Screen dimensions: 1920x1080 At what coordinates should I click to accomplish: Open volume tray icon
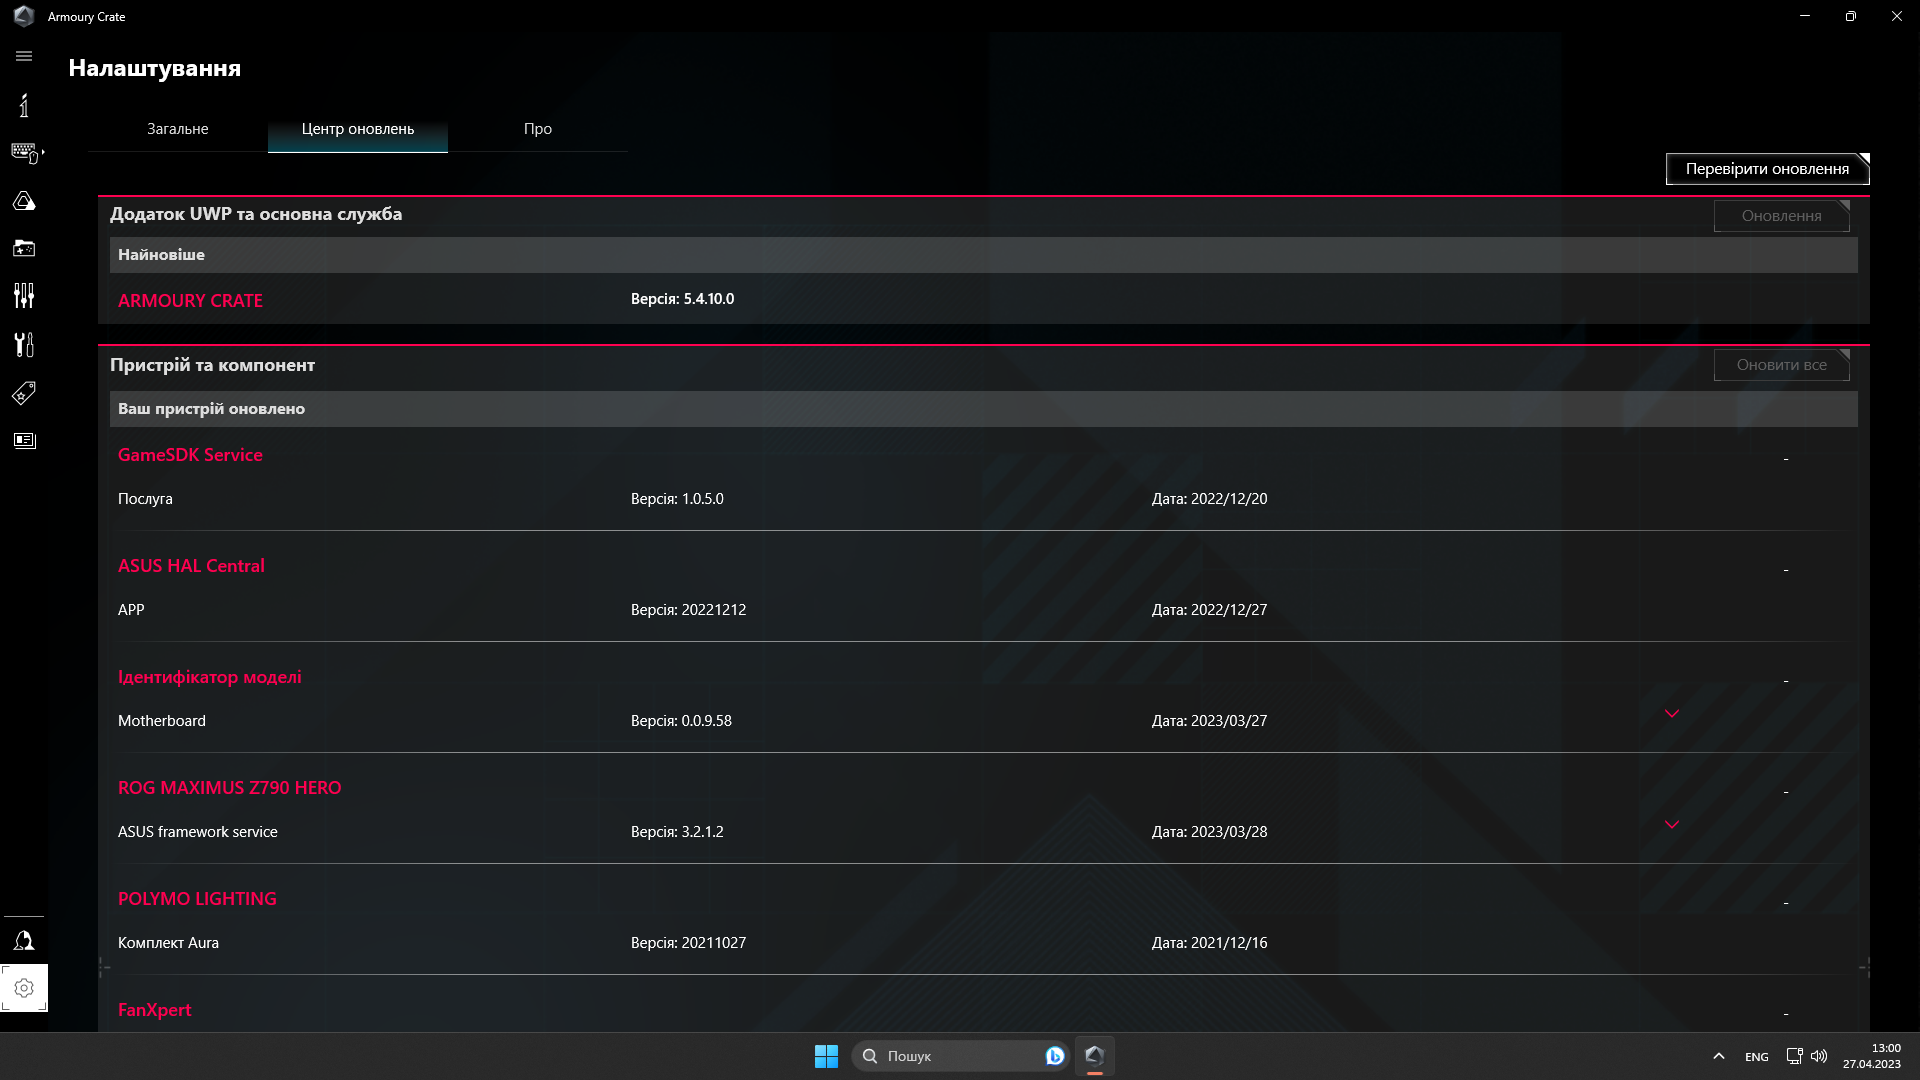click(1819, 1056)
